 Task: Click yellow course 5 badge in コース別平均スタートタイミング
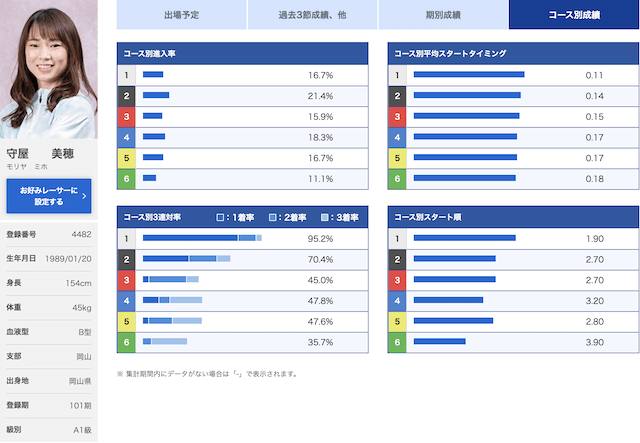397,158
